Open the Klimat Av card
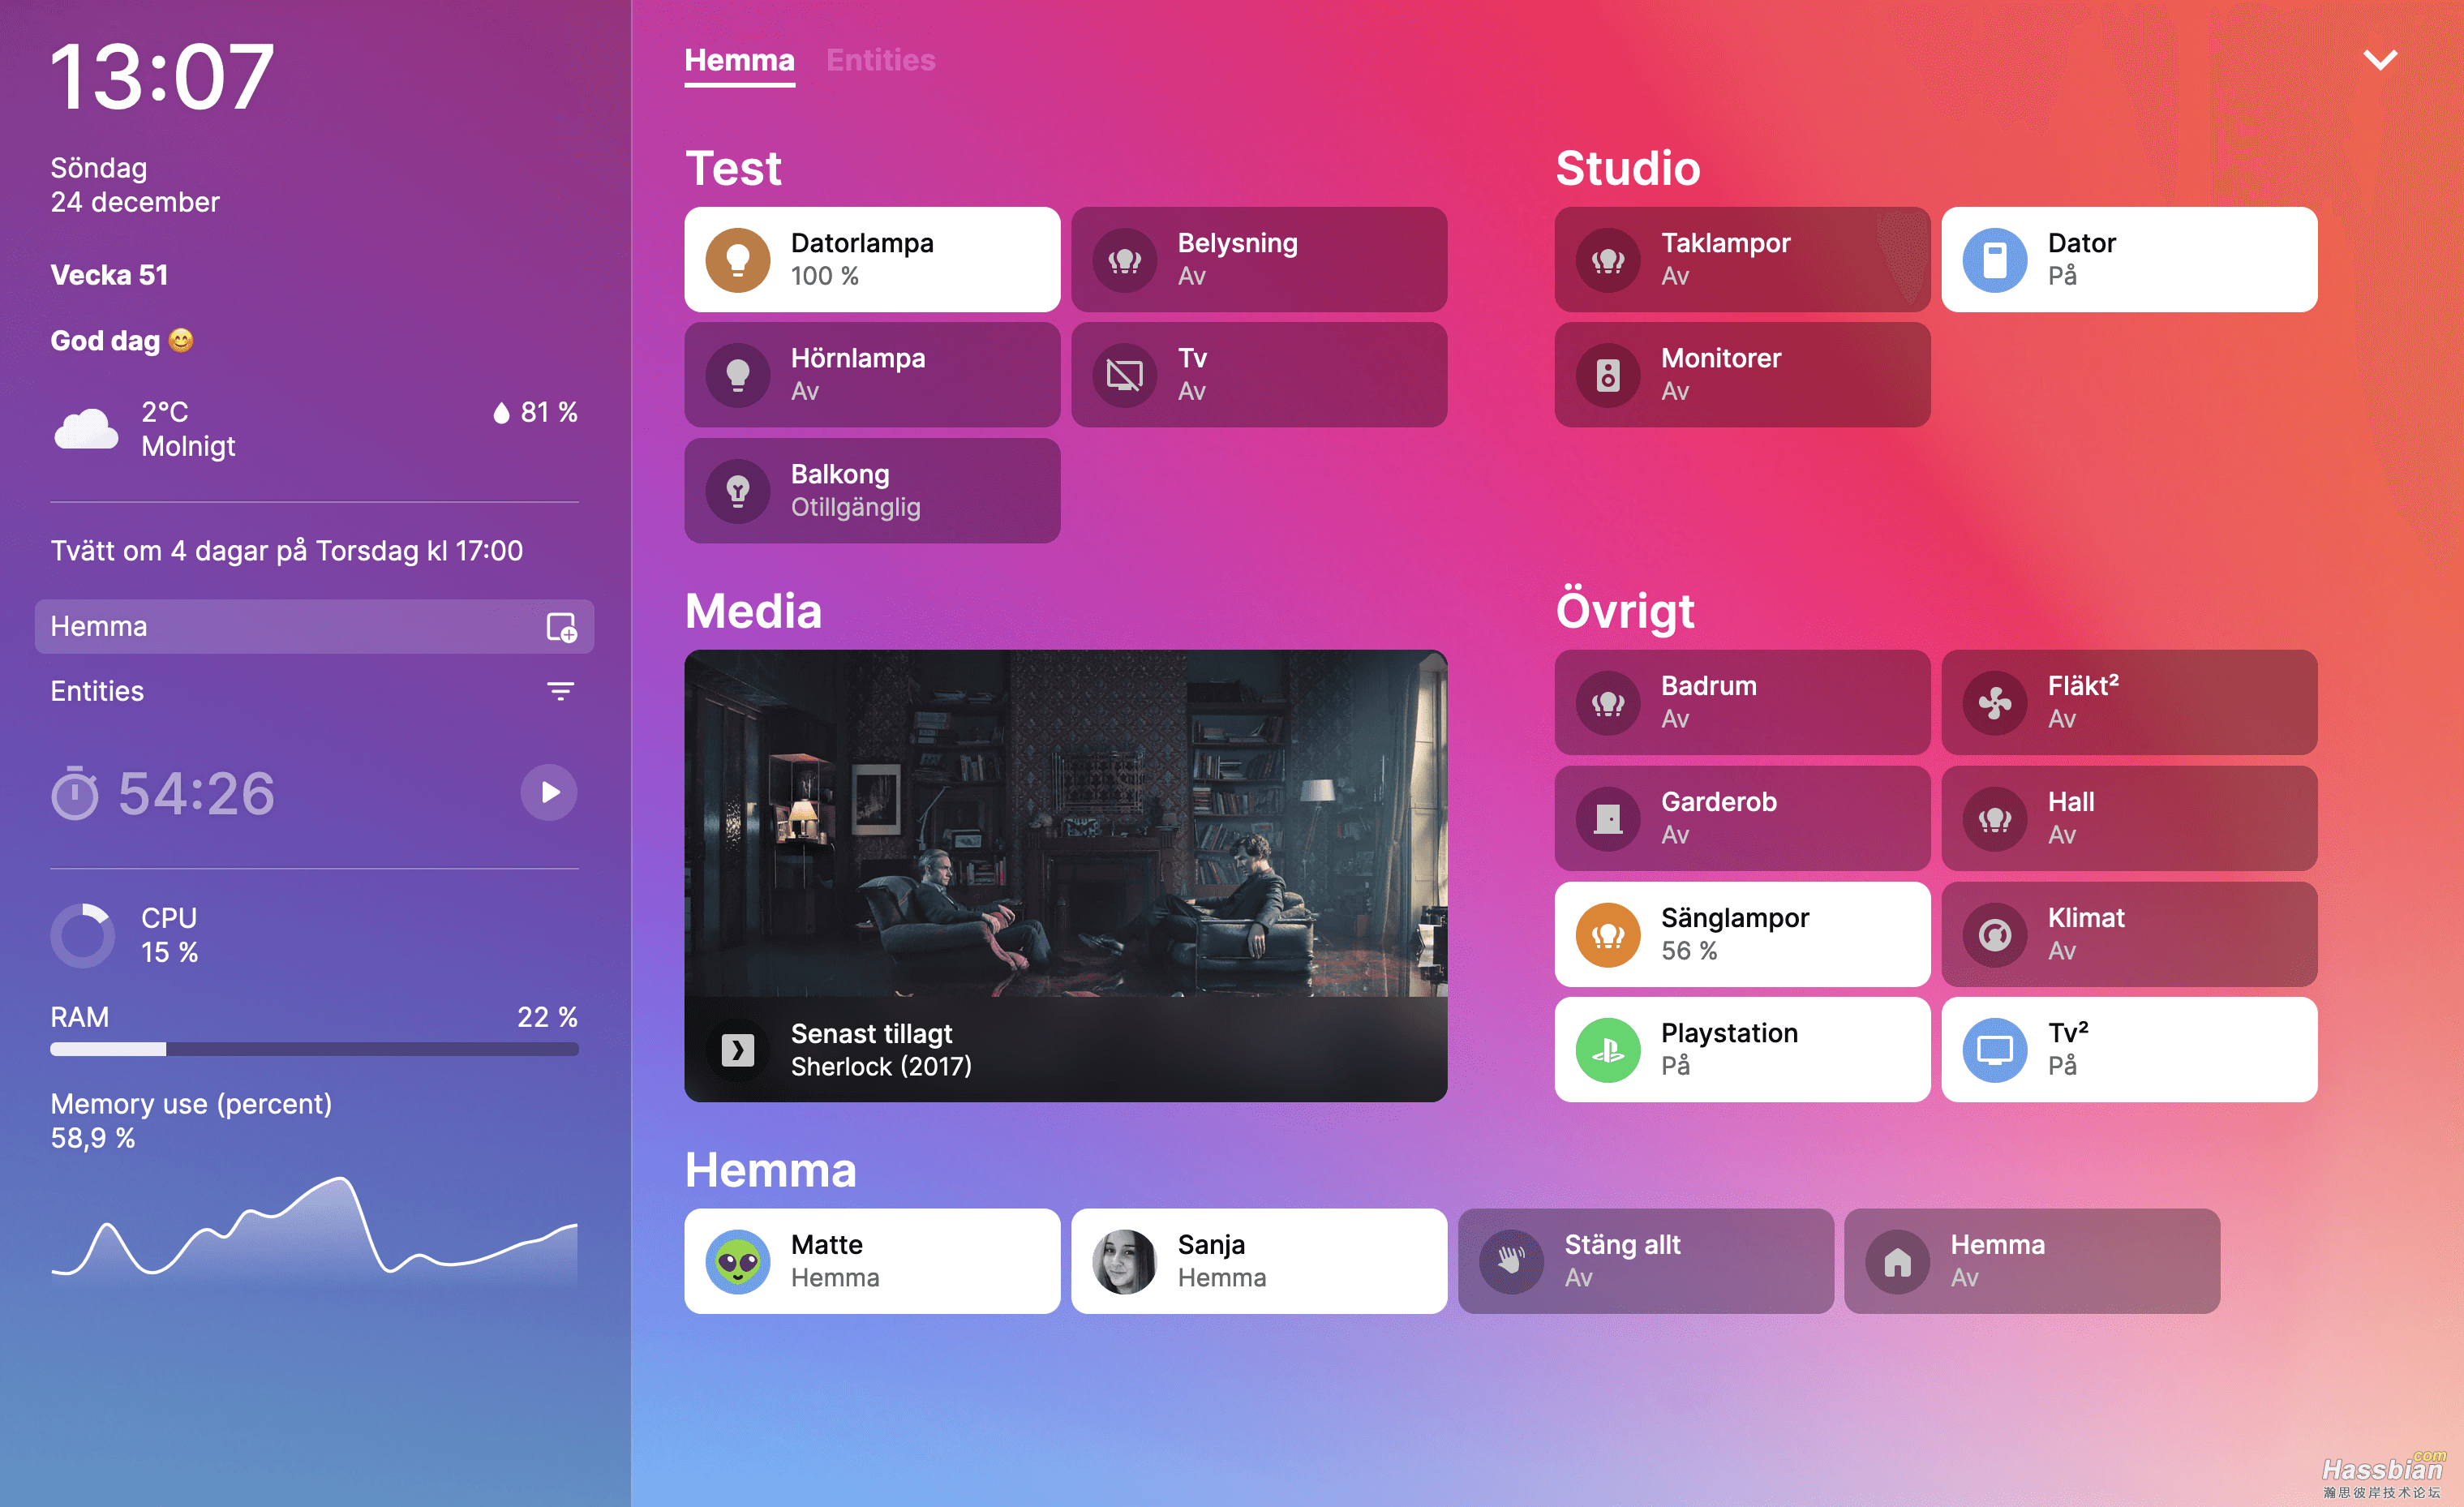Image resolution: width=2464 pixels, height=1507 pixels. (x=2129, y=935)
